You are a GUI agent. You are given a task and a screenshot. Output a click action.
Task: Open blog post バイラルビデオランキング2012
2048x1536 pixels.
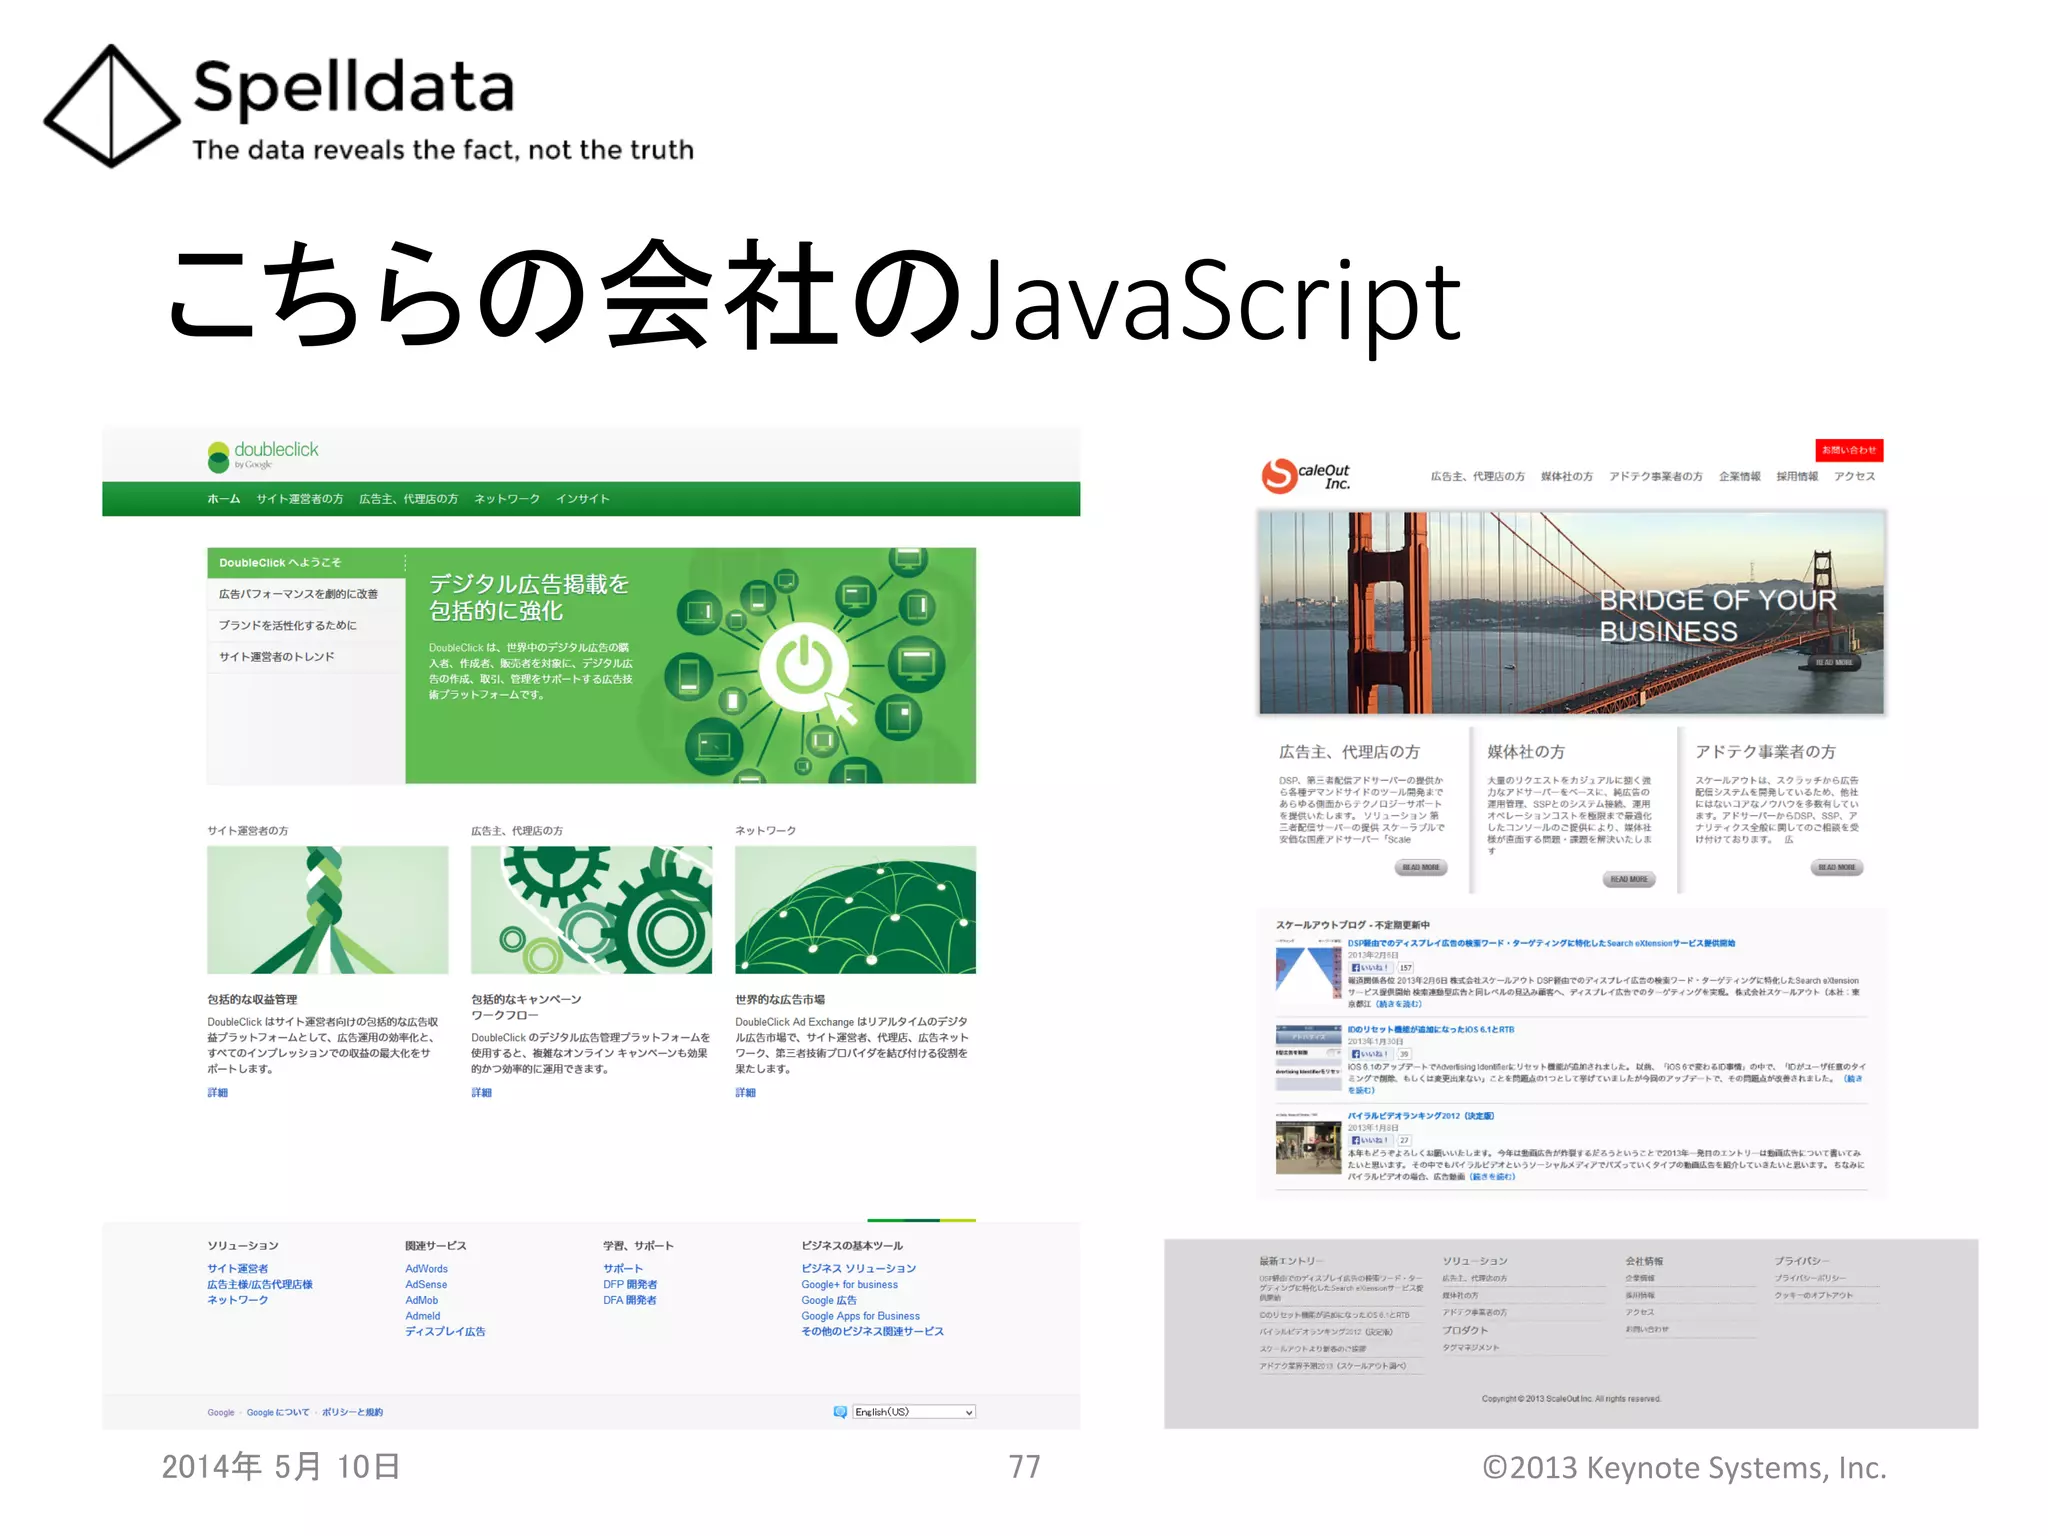[x=1421, y=1116]
